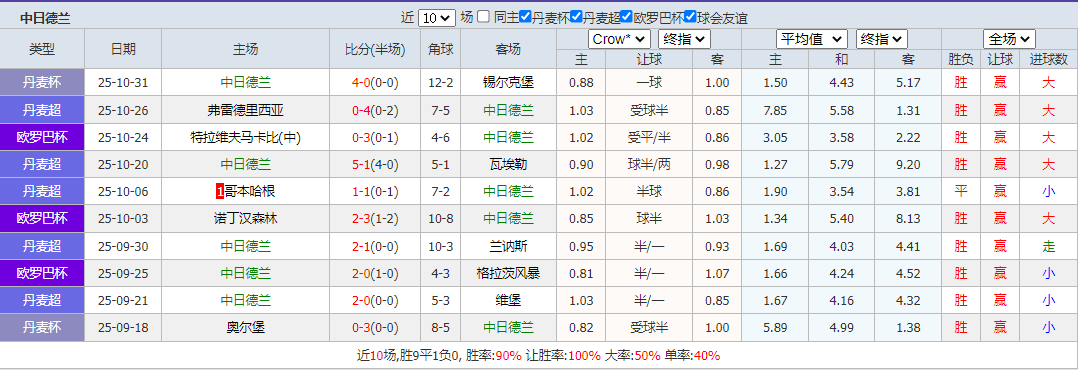Uncheck the 丹麦杯 filter checkbox

pyautogui.click(x=525, y=17)
